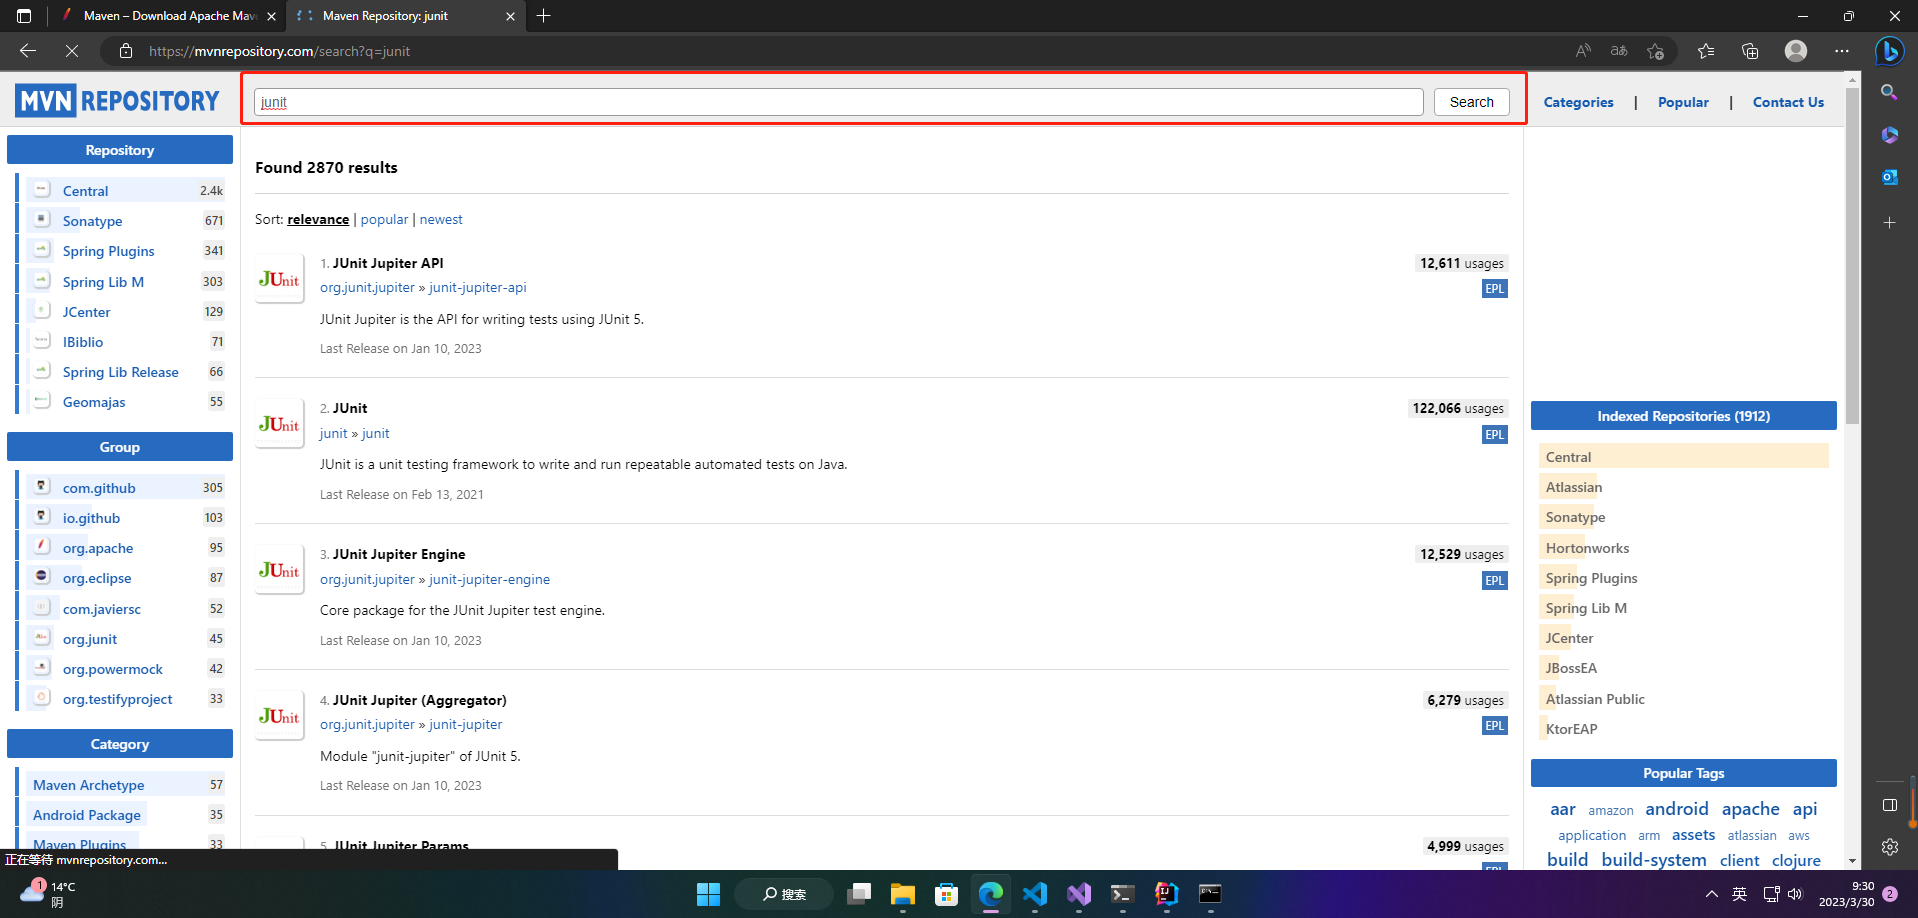Click the browser address bar
Screen dimensions: 1918x918
(x=840, y=51)
